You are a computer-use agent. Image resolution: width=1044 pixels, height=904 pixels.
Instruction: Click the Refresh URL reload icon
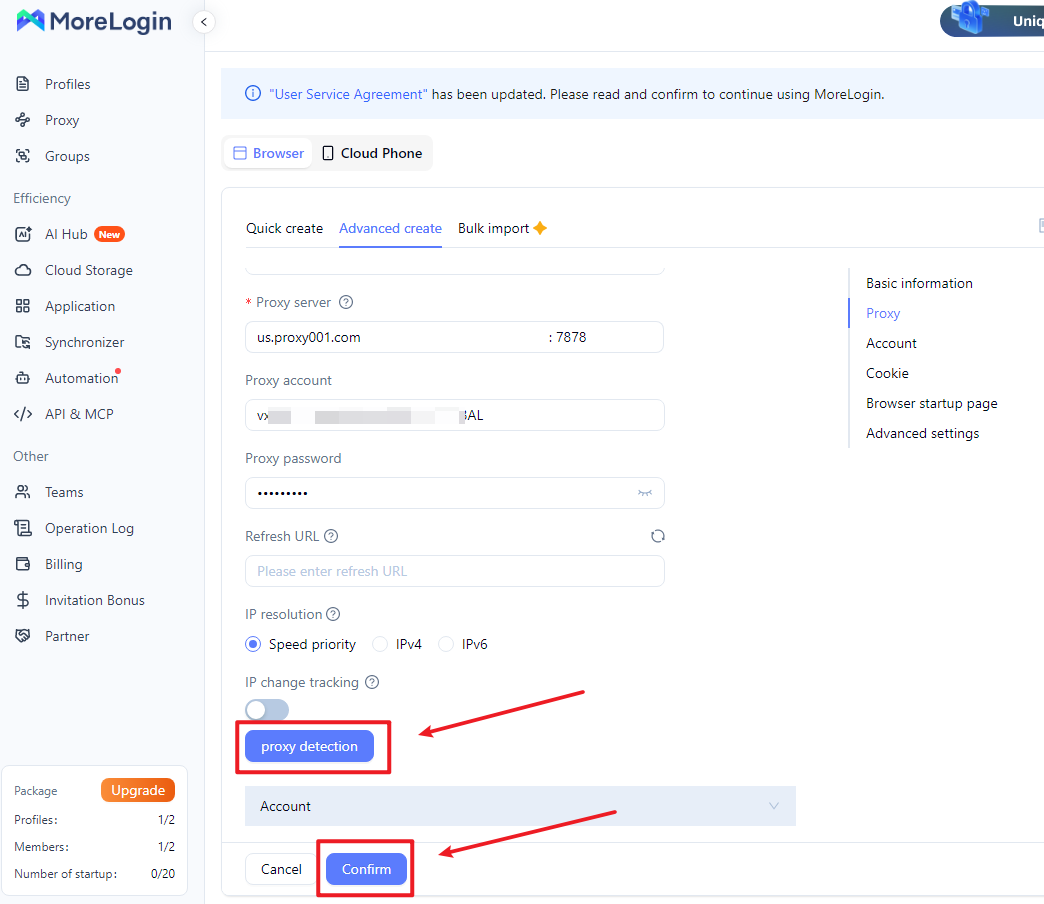click(658, 537)
